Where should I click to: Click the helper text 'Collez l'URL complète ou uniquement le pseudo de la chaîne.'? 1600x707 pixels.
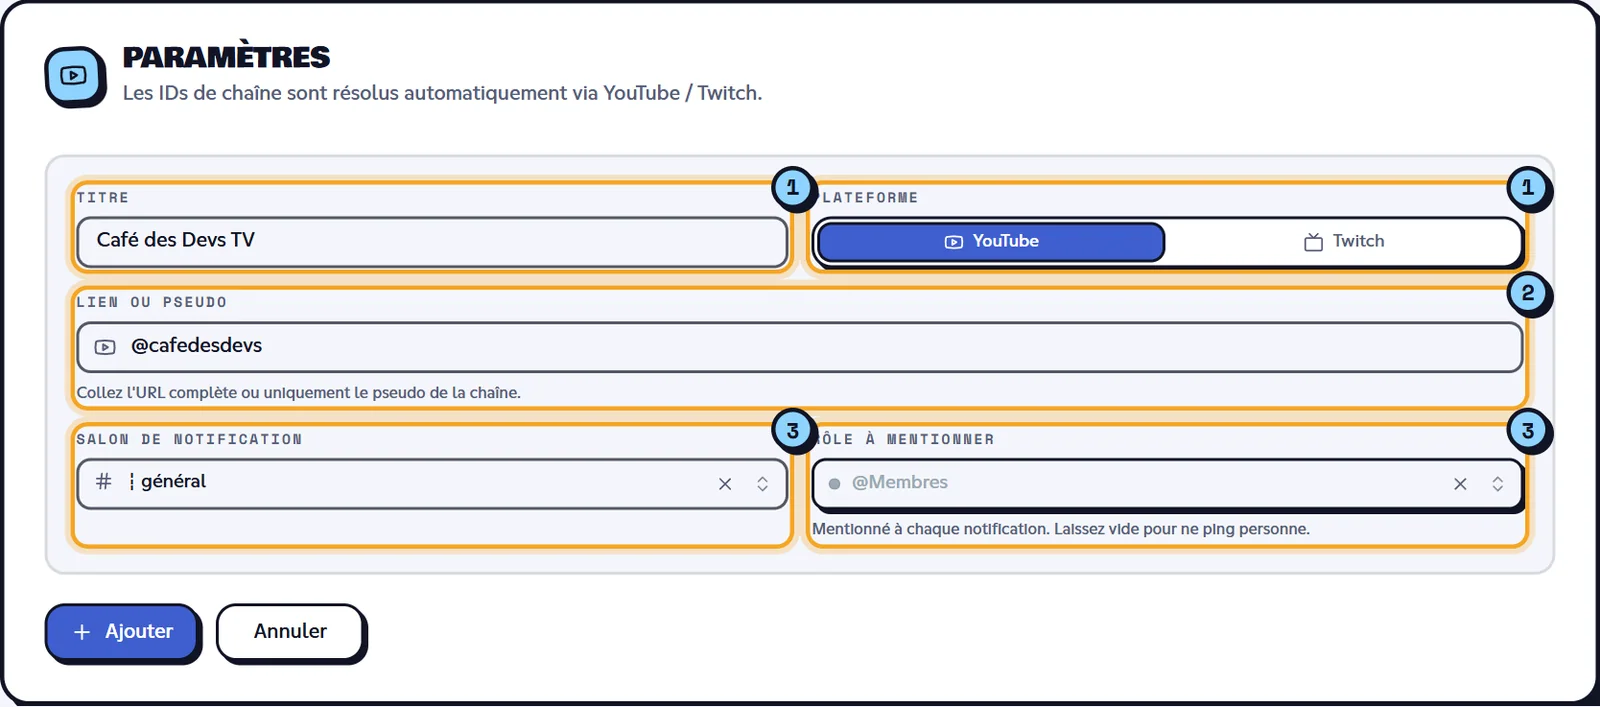point(299,393)
